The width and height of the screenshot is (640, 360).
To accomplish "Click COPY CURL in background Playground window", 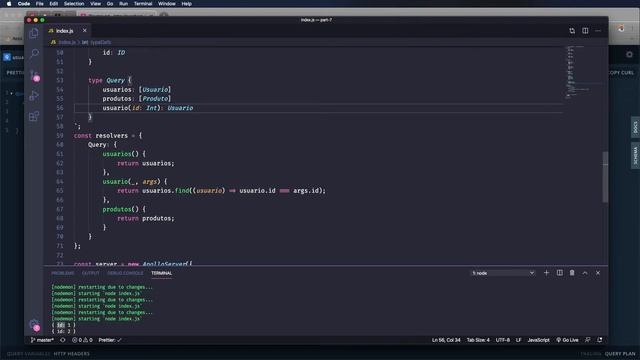I will [x=622, y=73].
